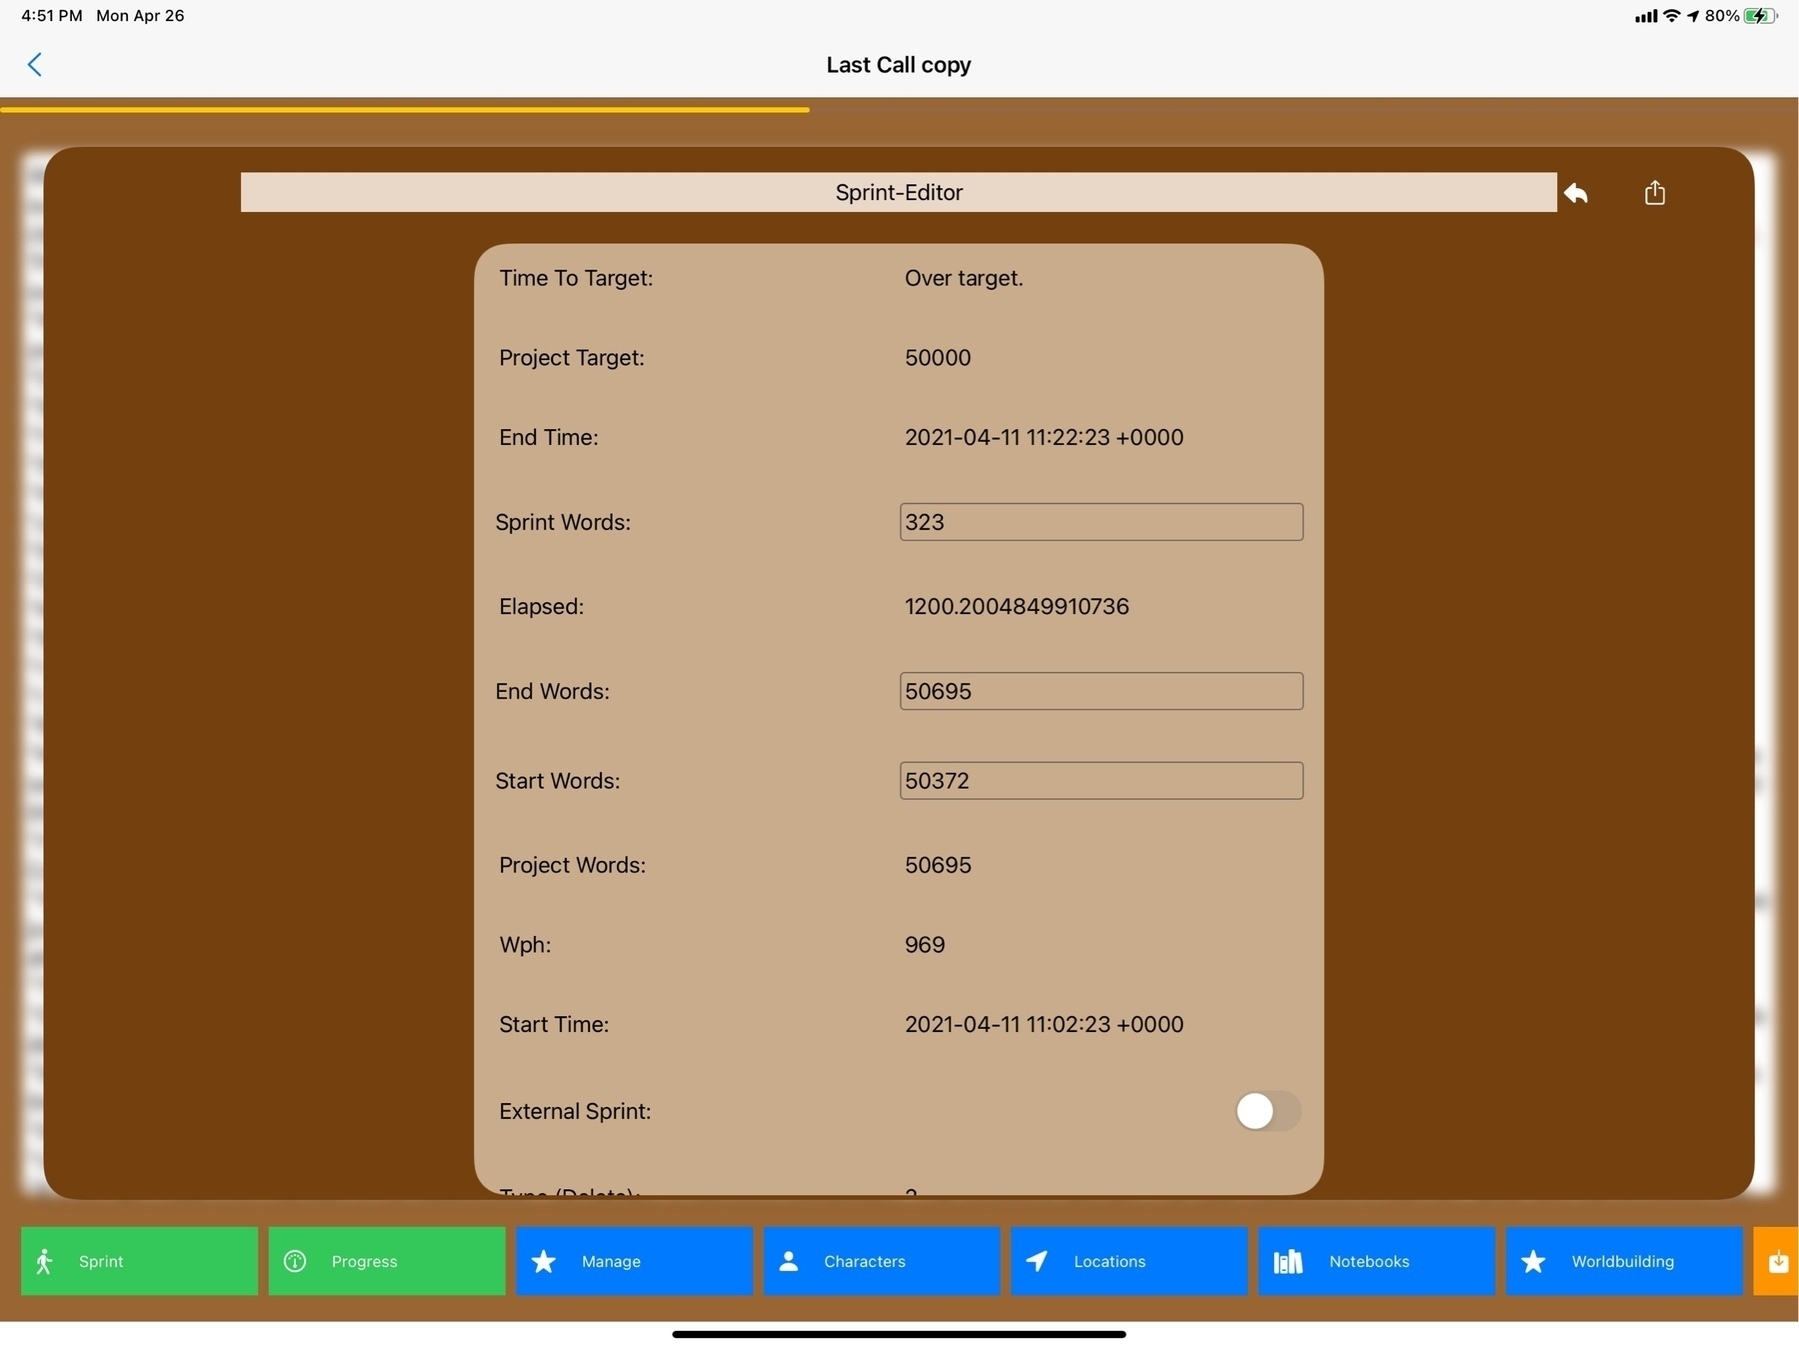This screenshot has width=1799, height=1348.
Task: Toggle the External Sprint switch
Action: [x=1267, y=1111]
